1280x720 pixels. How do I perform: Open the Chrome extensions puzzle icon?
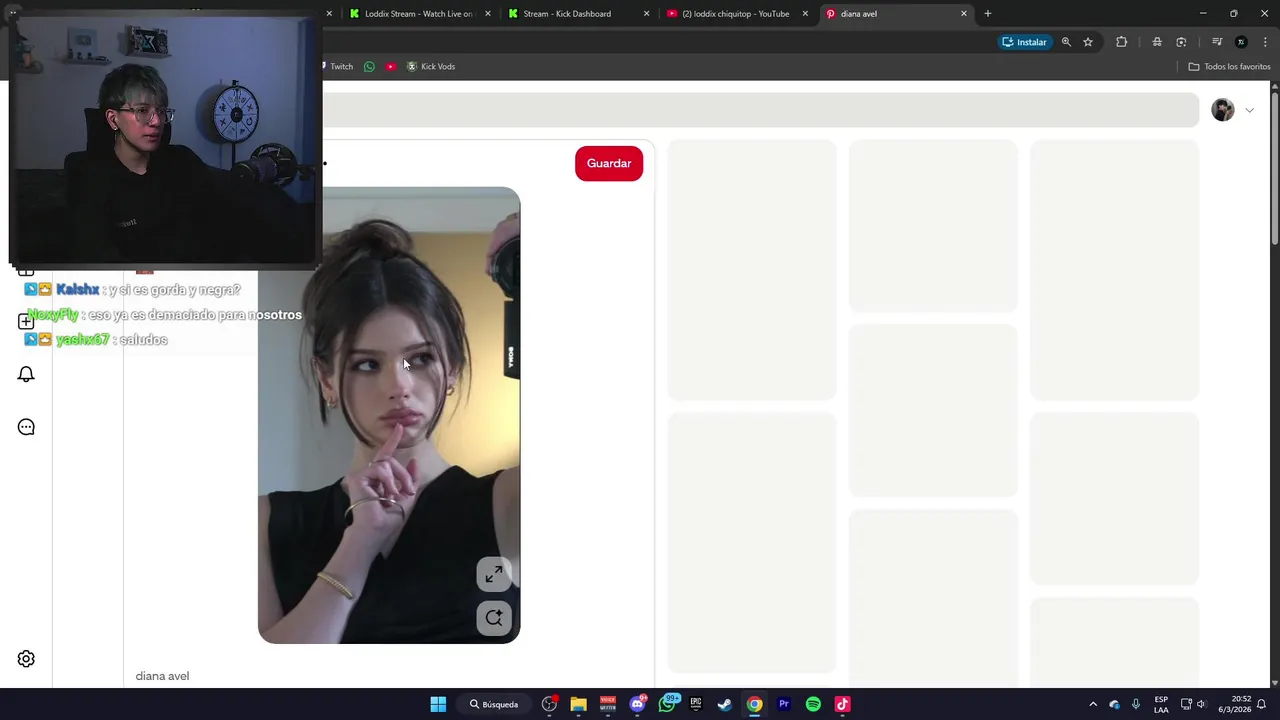pyautogui.click(x=1121, y=42)
